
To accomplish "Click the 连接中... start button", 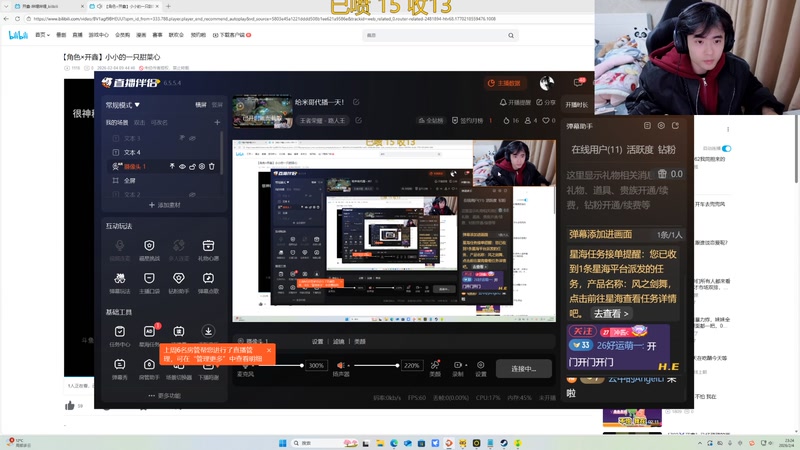I will tap(523, 368).
